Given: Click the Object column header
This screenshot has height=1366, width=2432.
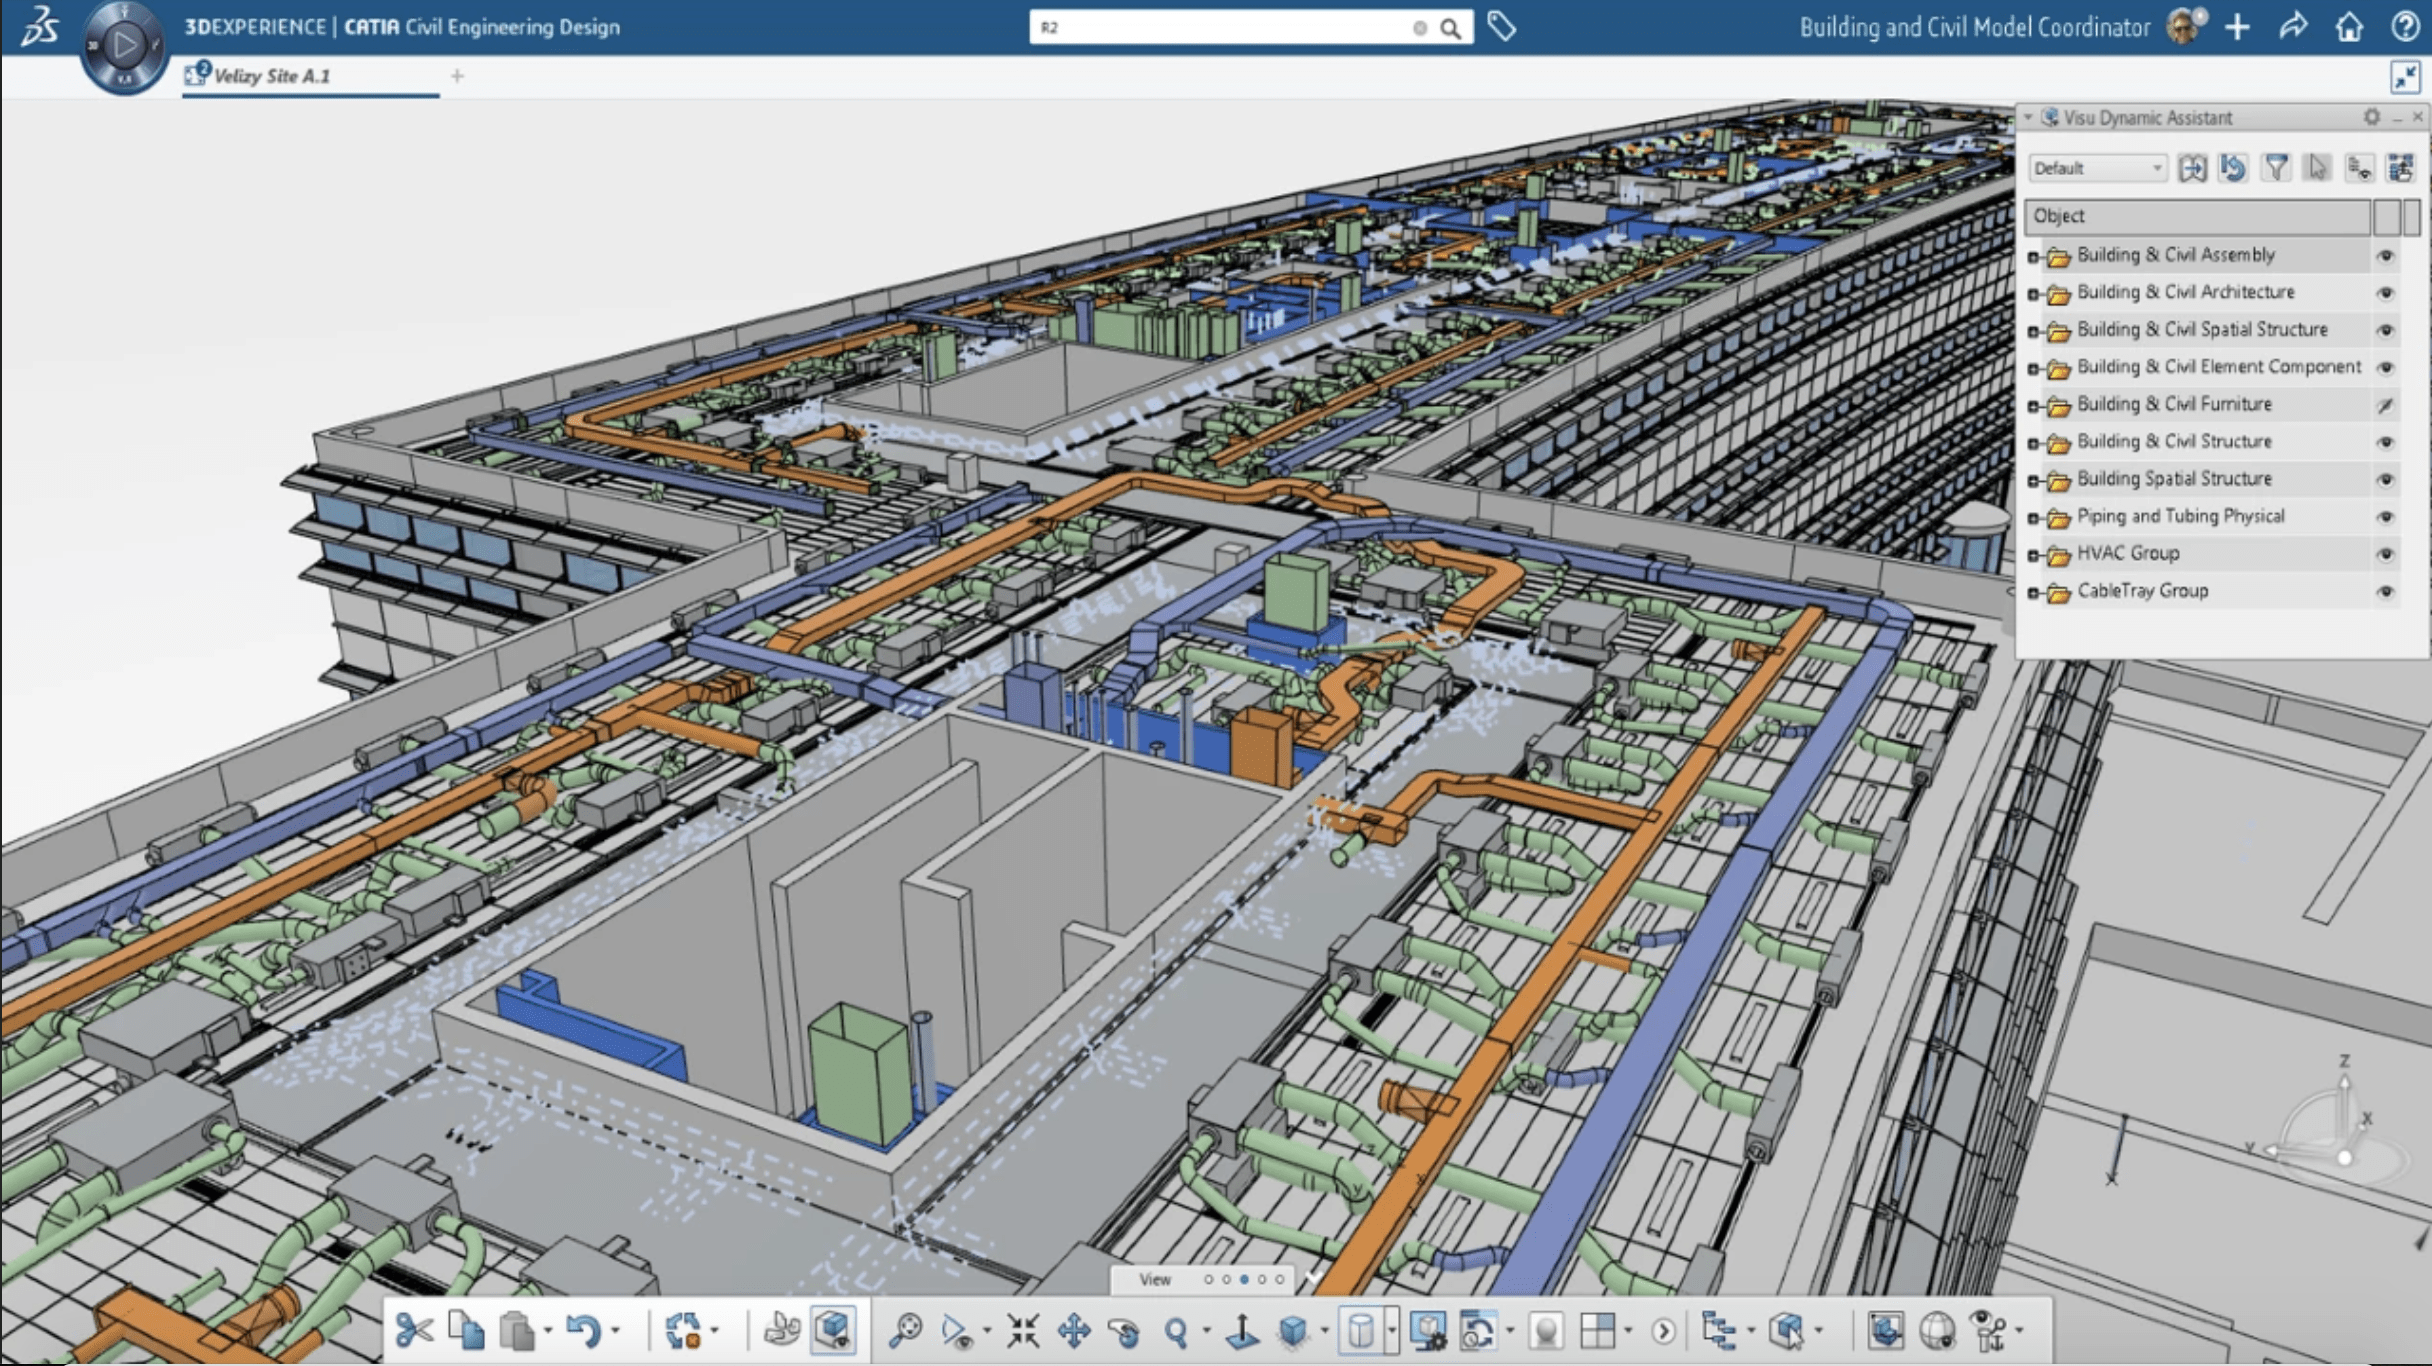Looking at the screenshot, I should click(x=2197, y=216).
